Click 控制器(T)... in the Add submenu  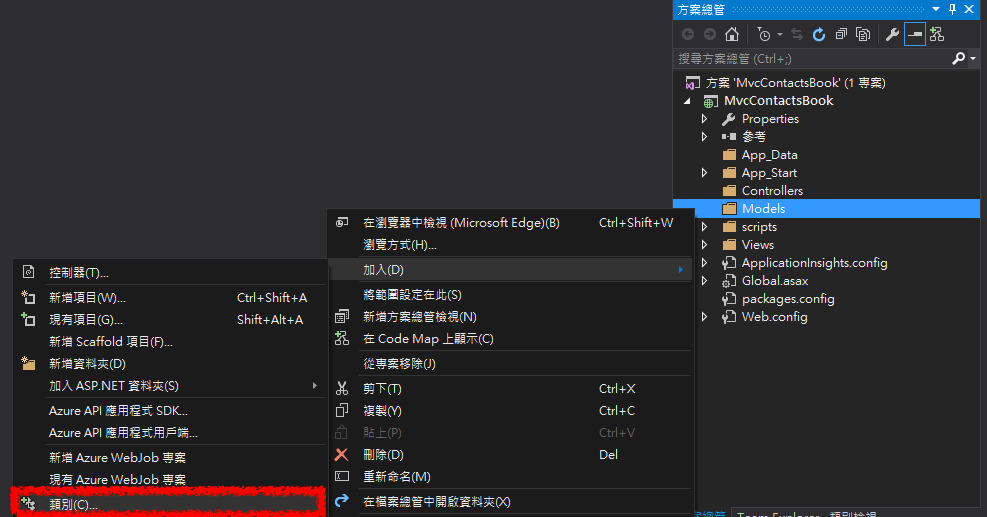pos(78,272)
